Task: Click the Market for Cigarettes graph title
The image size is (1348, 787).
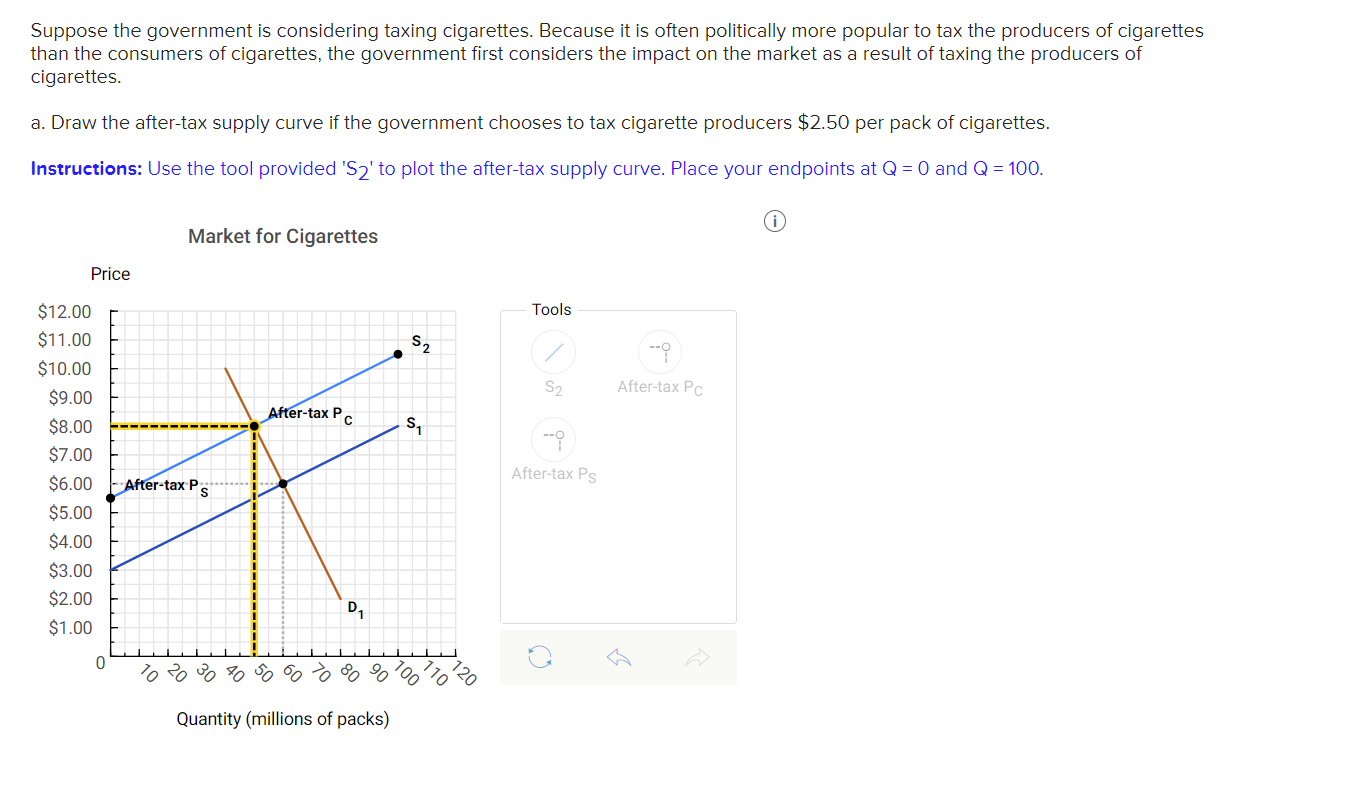Action: coord(283,236)
